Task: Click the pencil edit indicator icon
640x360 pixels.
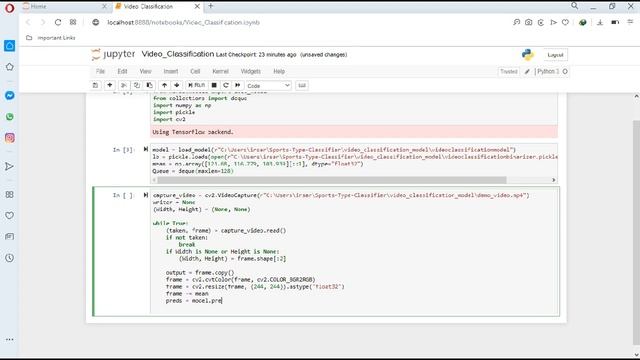Action: coord(527,71)
